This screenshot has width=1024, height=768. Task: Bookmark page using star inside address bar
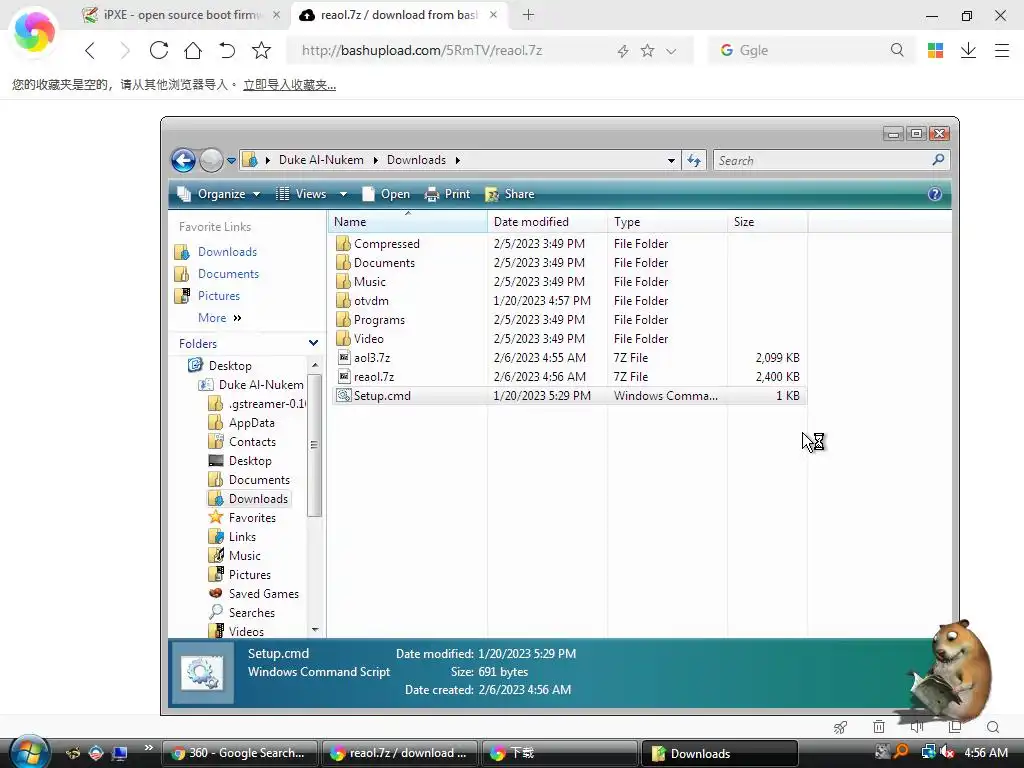647,50
